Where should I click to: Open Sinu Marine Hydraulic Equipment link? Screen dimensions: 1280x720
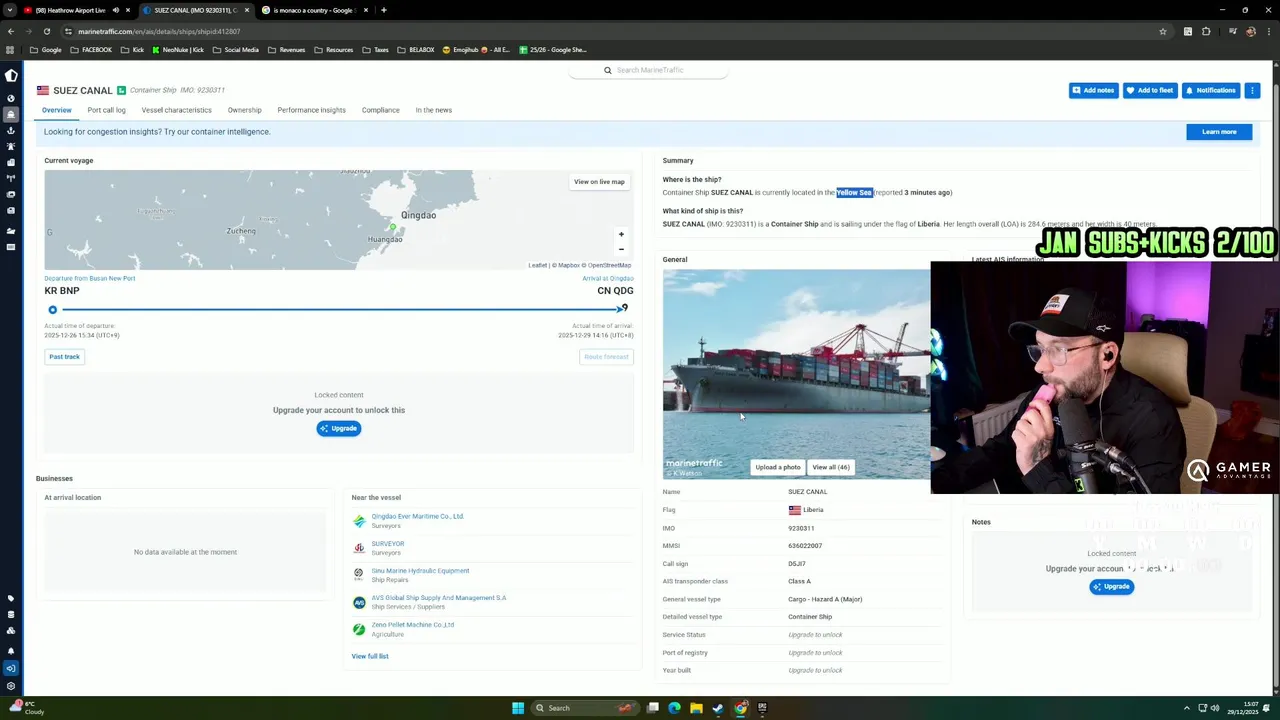(x=420, y=570)
